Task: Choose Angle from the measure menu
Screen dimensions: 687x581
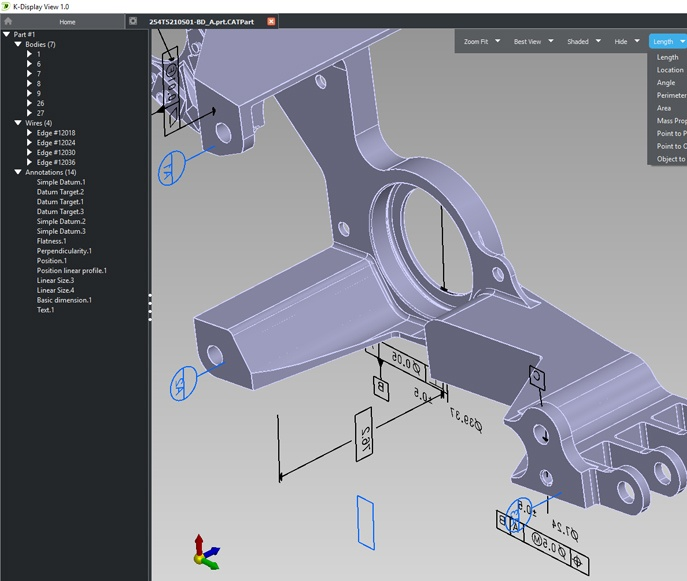Action: point(666,83)
